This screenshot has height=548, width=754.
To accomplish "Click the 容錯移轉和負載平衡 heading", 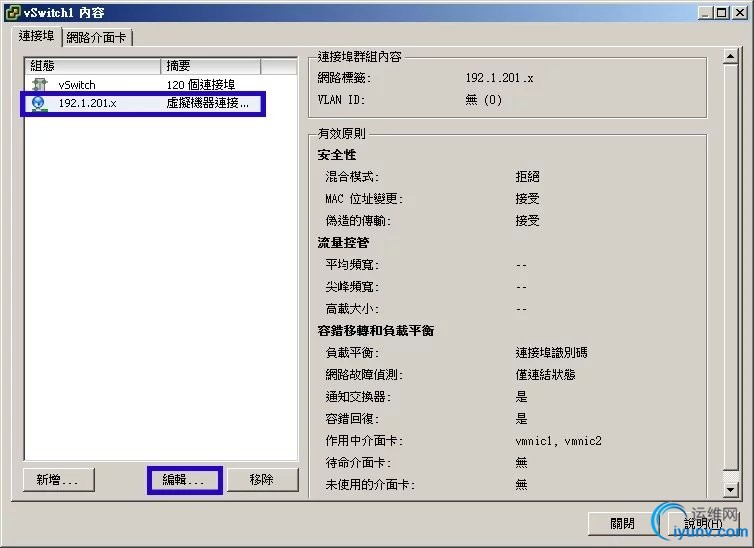I will click(376, 331).
